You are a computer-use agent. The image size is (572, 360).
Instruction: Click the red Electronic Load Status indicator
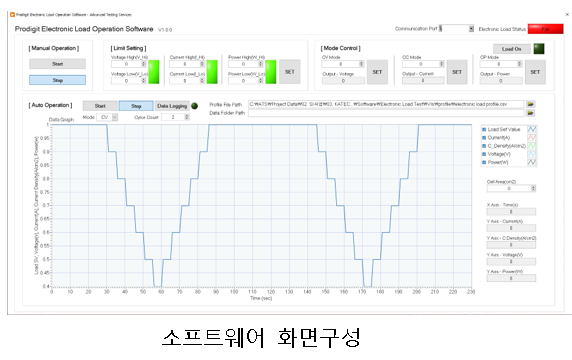click(x=545, y=29)
